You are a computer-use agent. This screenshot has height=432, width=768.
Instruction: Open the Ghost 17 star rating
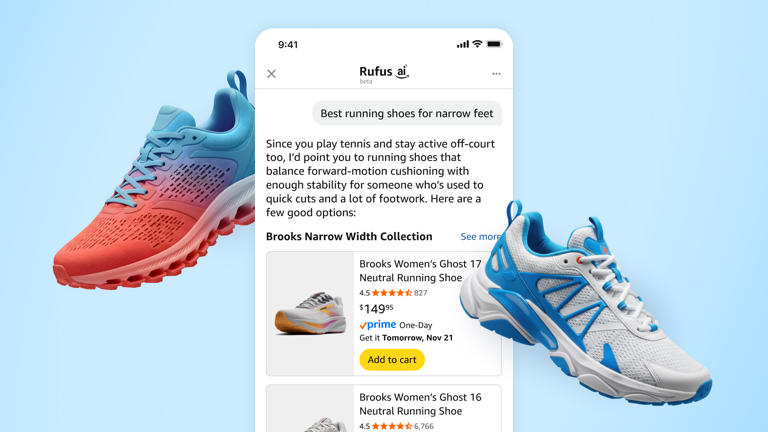click(x=393, y=293)
